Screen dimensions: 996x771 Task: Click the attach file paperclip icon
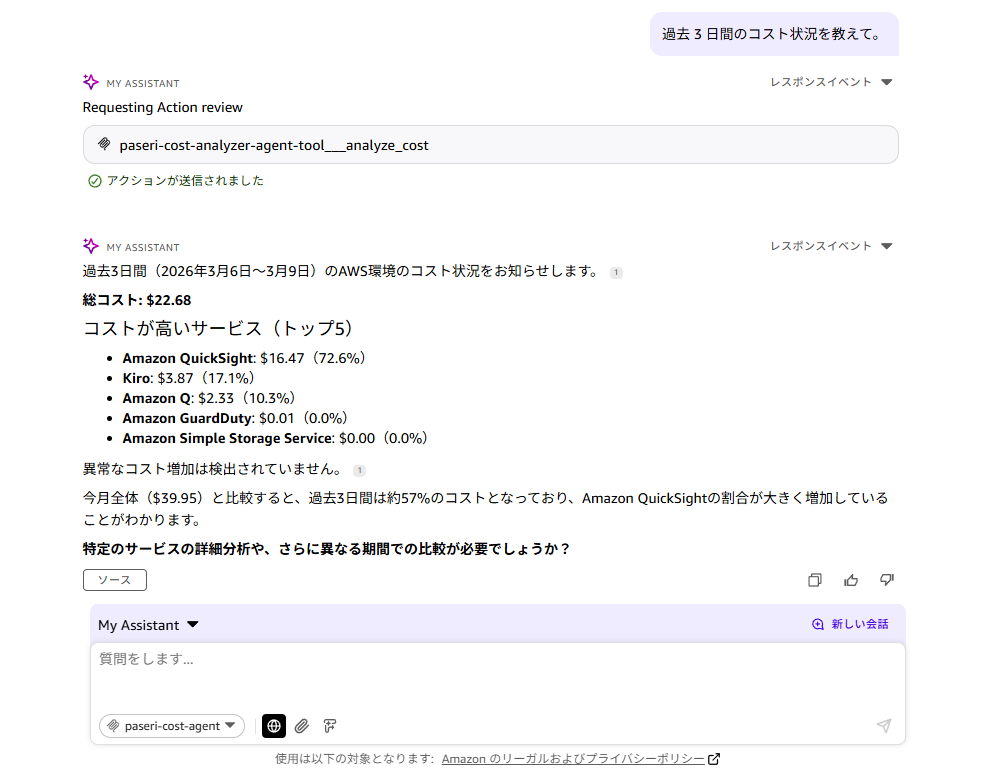click(301, 726)
